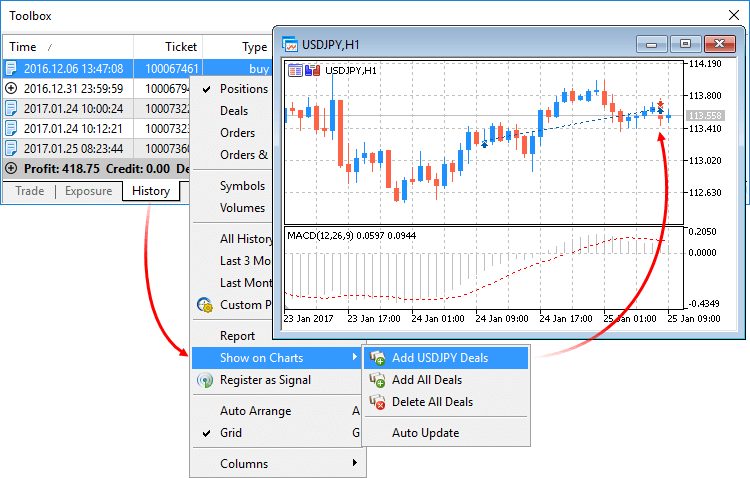The height and width of the screenshot is (478, 750).
Task: Click the red sell deal marker on chart
Action: 661,103
